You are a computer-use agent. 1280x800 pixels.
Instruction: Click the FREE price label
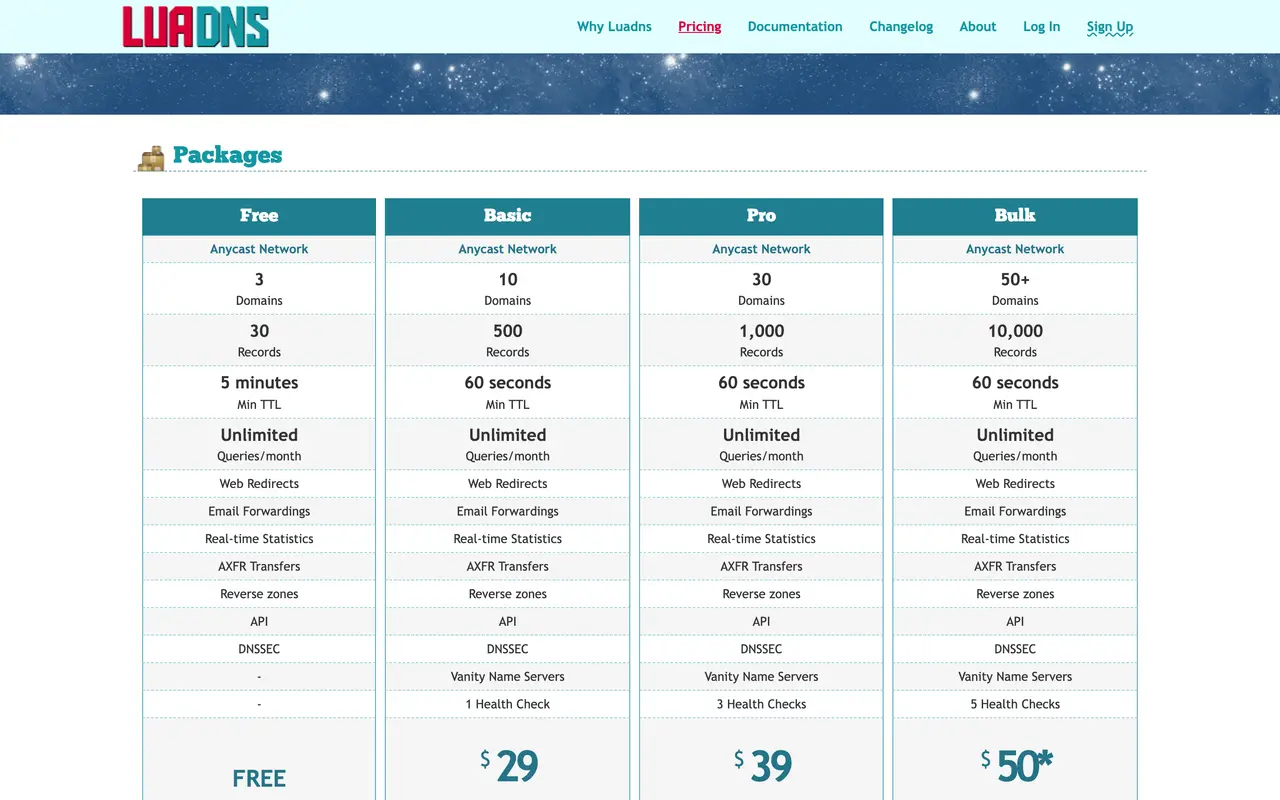259,778
